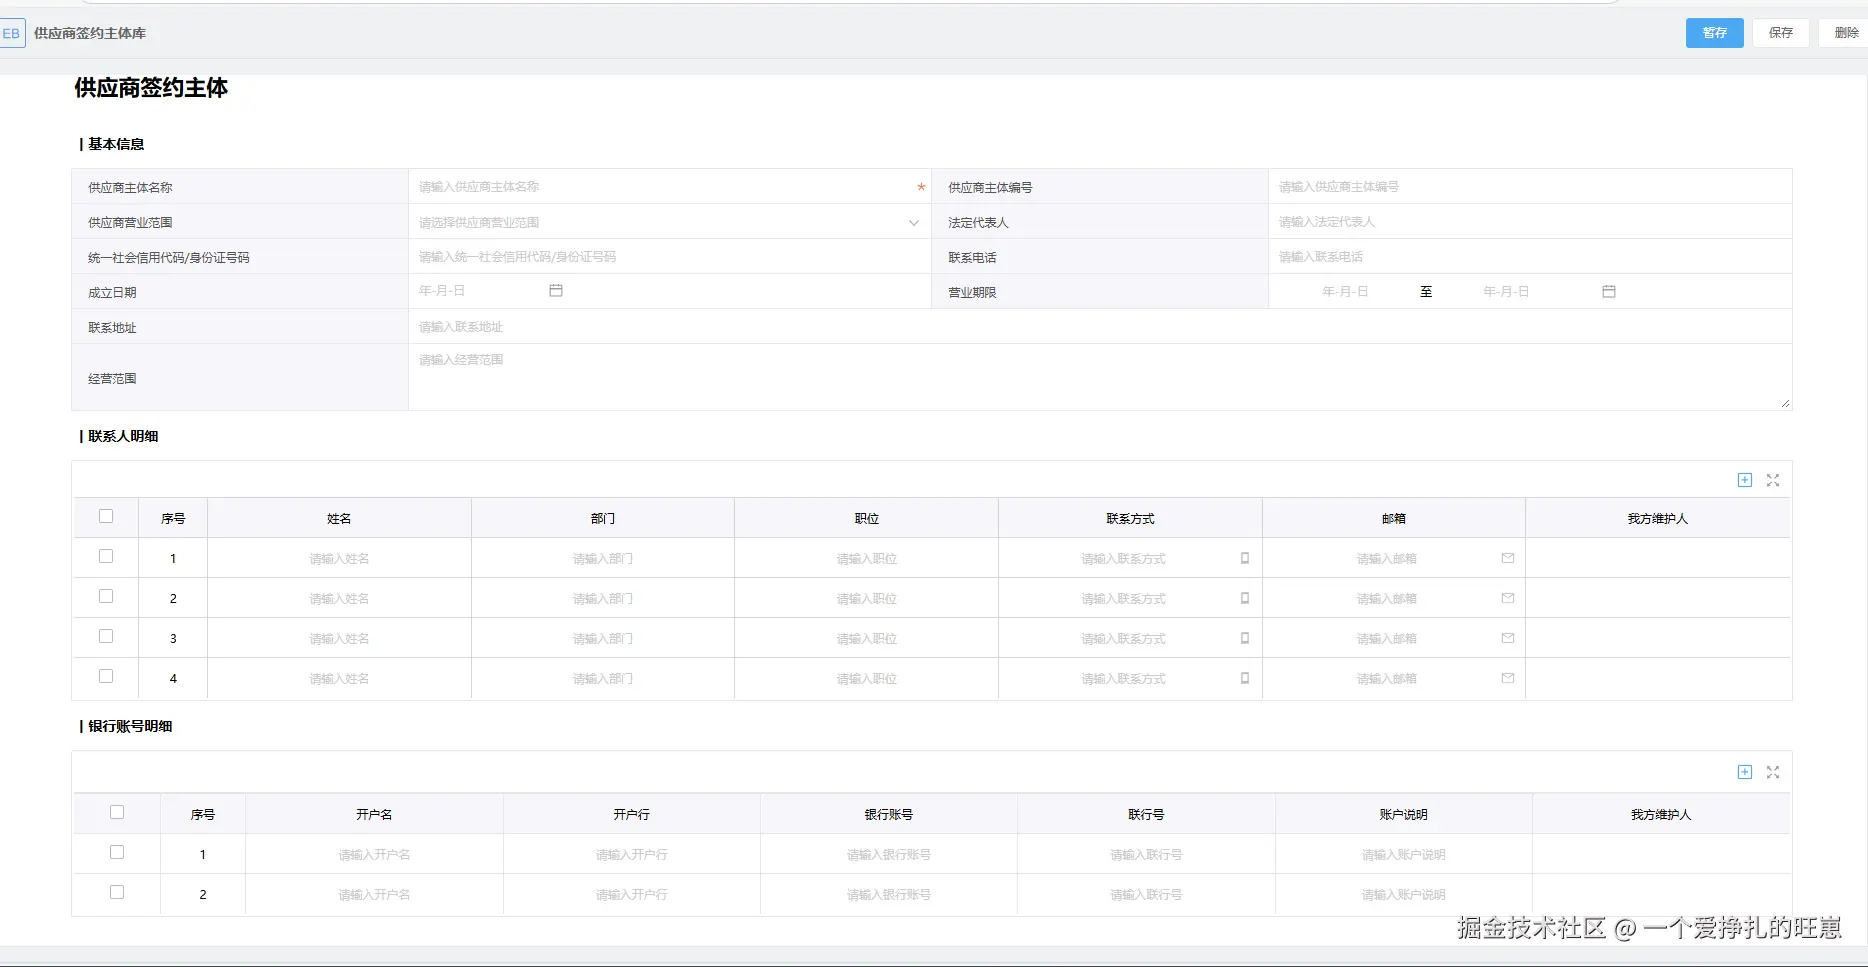
Task: Click the 部门 field in contact row 4
Action: [603, 679]
